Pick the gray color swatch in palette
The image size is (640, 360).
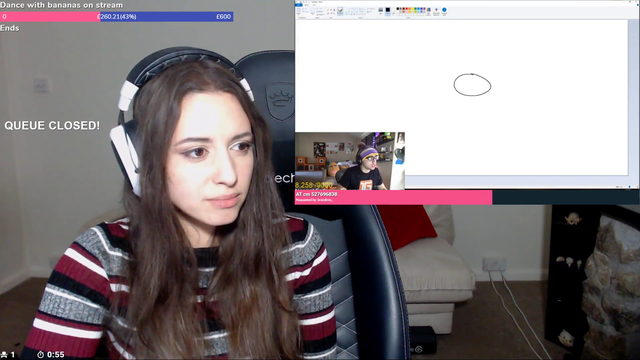click(401, 9)
